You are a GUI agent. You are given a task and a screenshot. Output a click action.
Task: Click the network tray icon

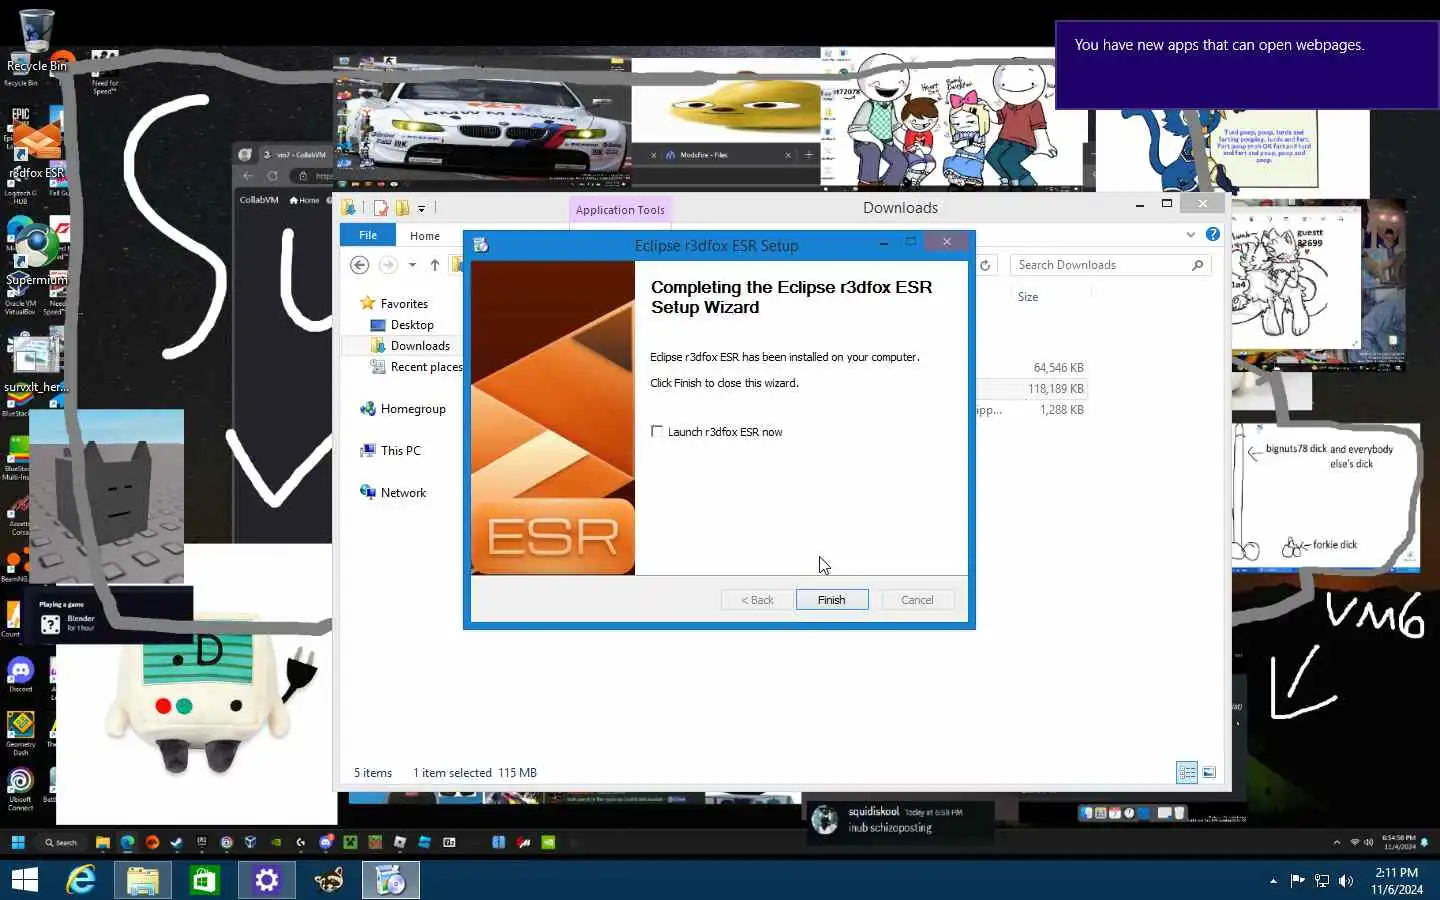(x=1322, y=881)
